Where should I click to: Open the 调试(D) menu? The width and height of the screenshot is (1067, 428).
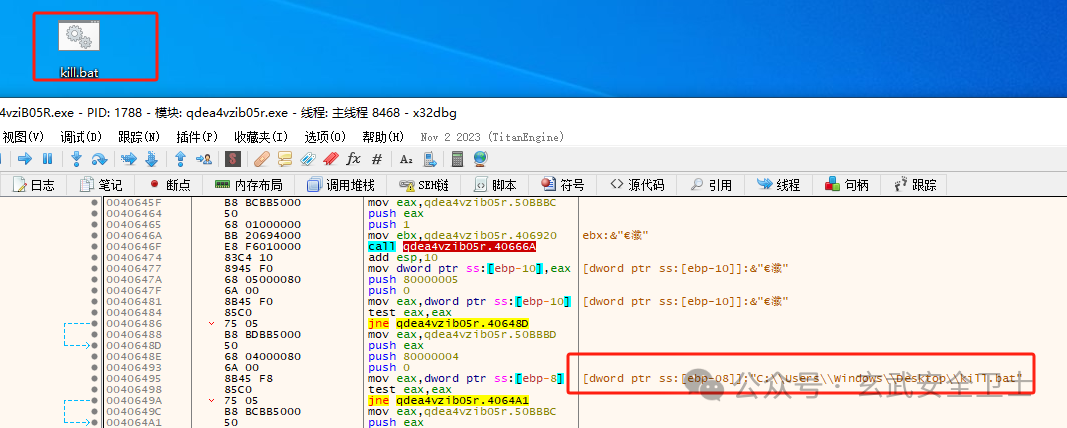click(82, 137)
